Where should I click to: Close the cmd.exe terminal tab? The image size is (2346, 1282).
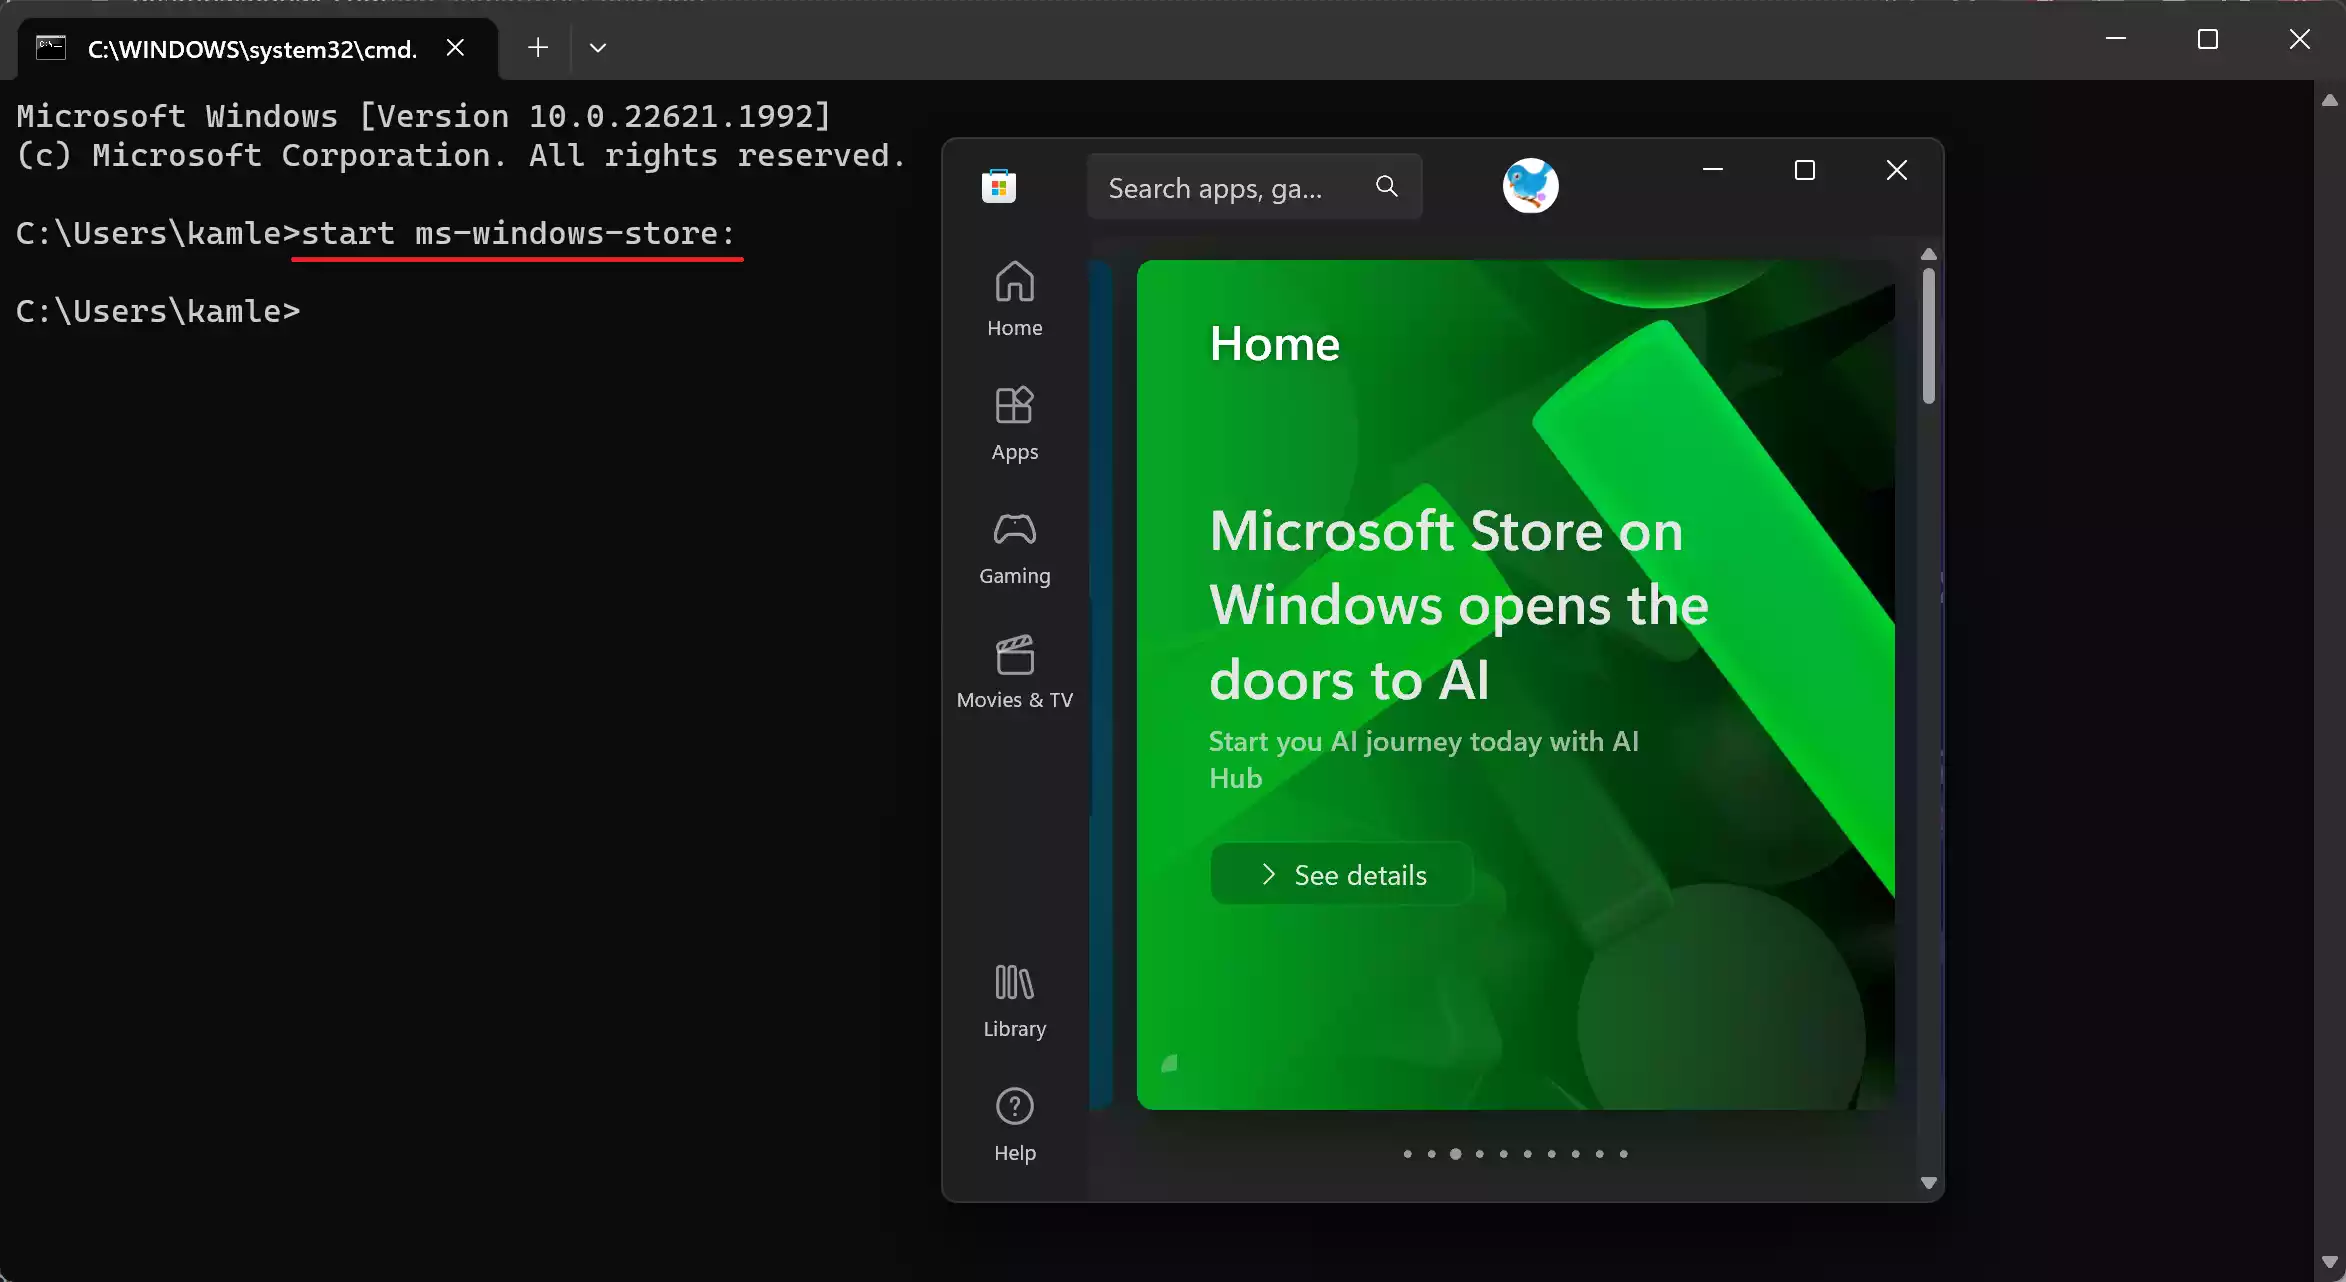point(455,47)
